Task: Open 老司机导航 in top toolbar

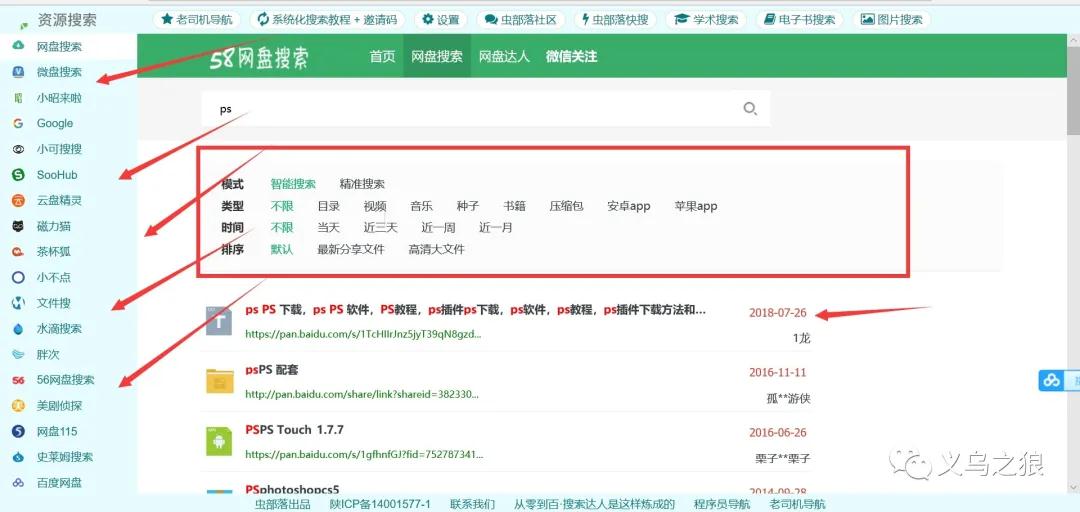Action: 197,19
